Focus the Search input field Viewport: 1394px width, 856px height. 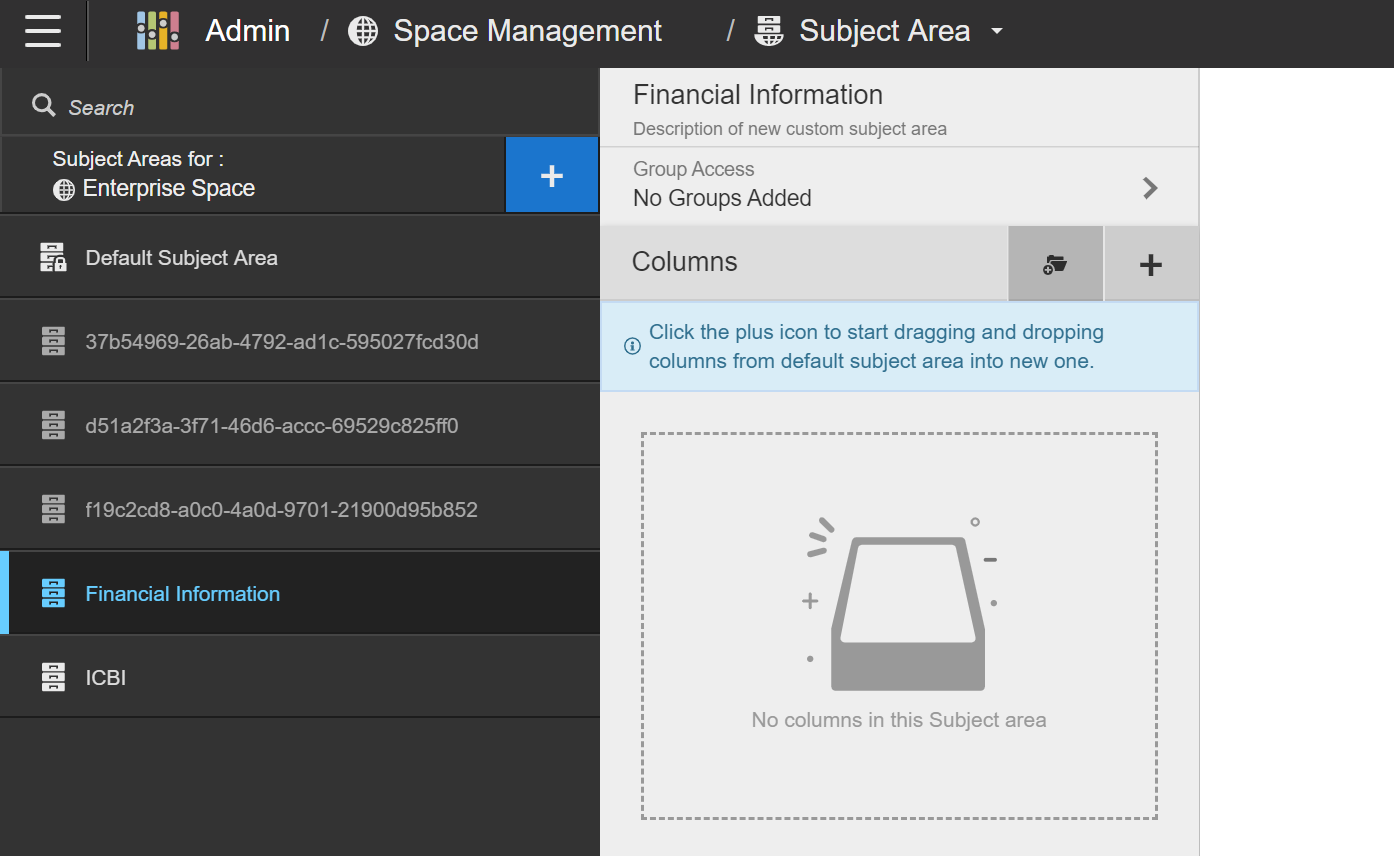click(300, 106)
